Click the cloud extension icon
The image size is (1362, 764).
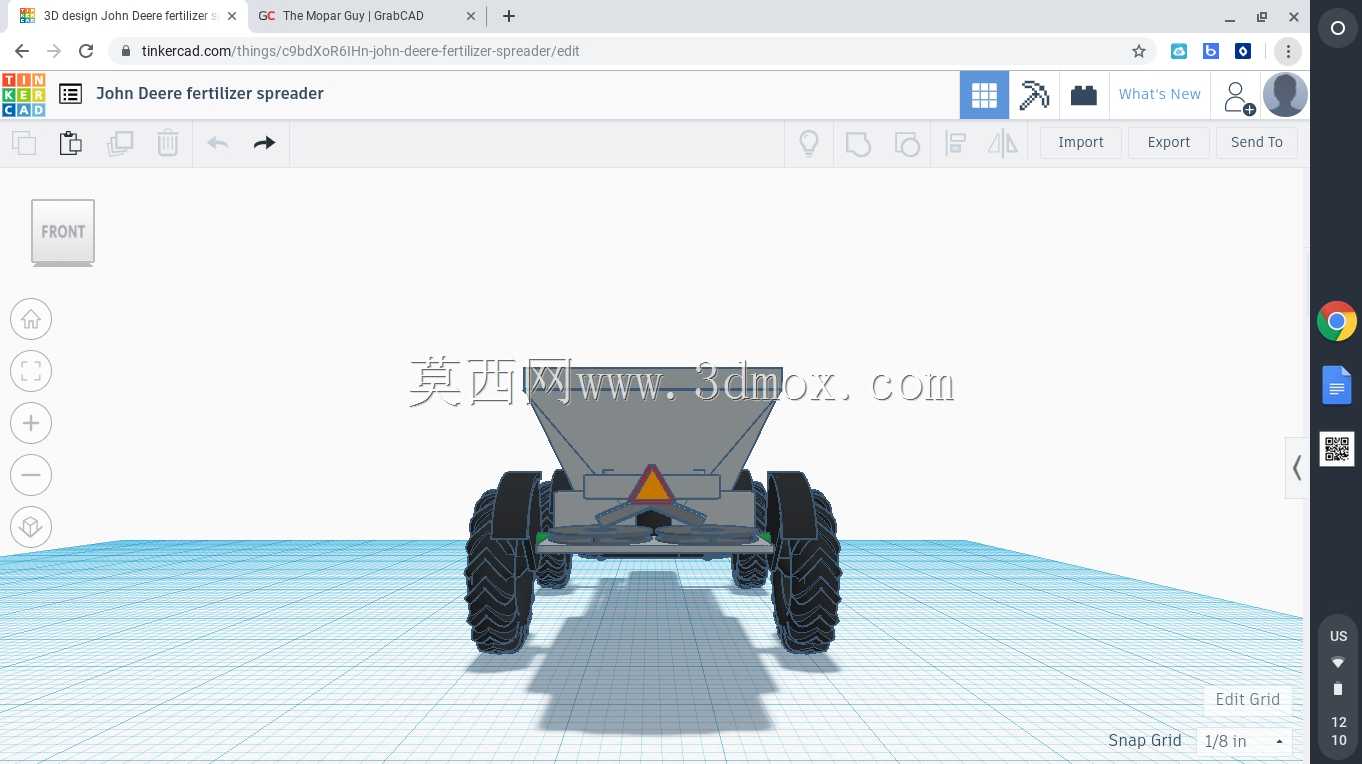pos(1179,51)
